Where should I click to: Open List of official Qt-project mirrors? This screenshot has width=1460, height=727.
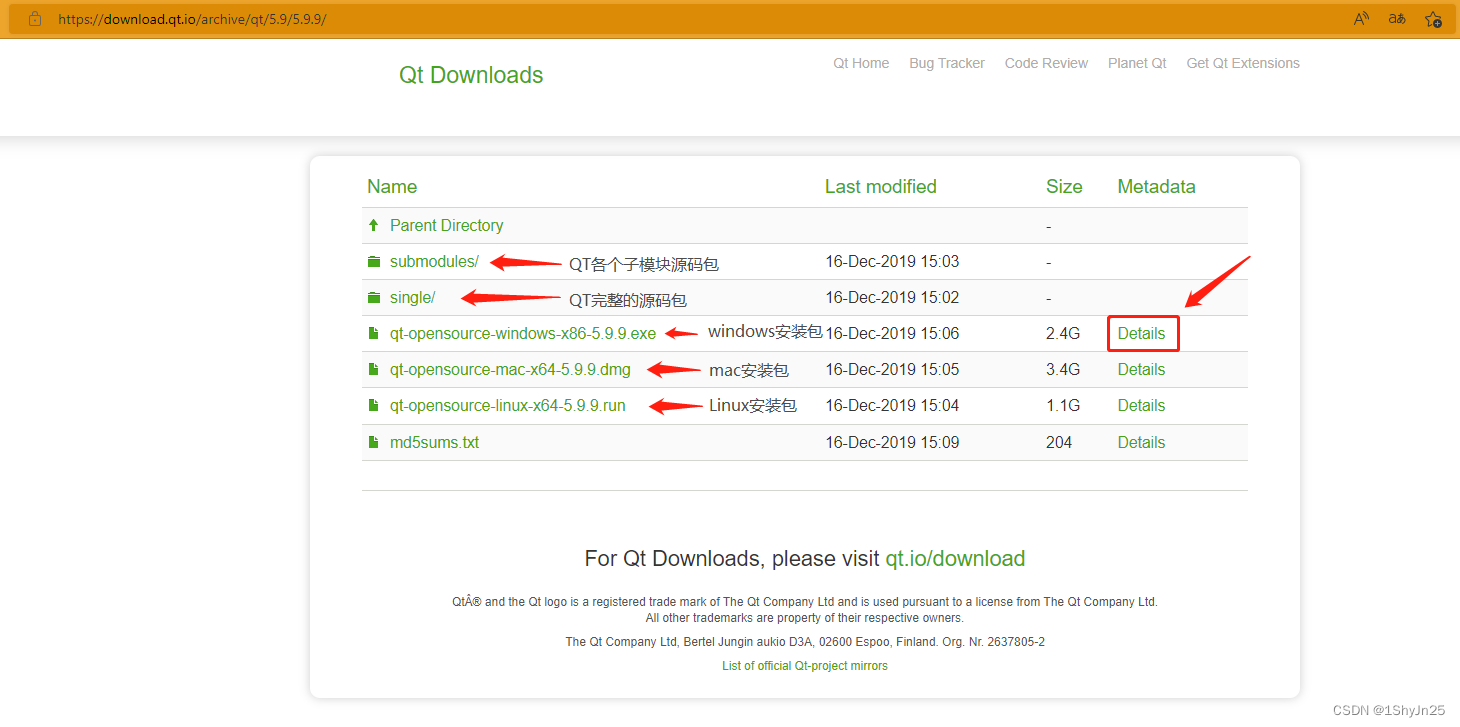[805, 666]
